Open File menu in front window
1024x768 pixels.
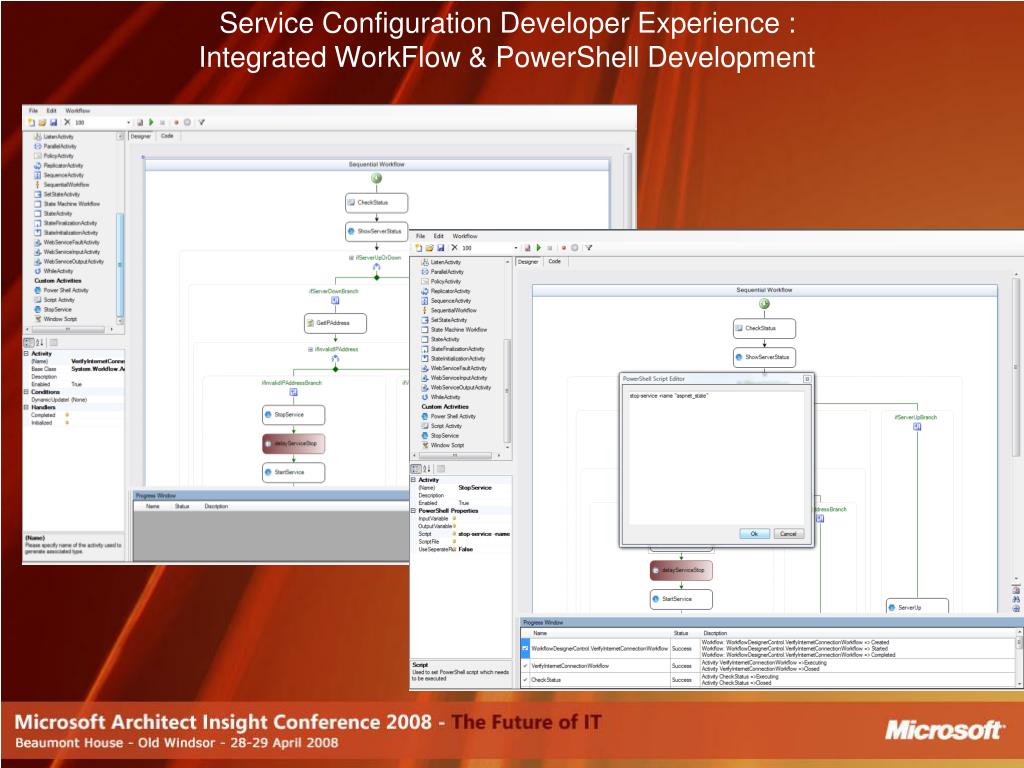pos(421,236)
